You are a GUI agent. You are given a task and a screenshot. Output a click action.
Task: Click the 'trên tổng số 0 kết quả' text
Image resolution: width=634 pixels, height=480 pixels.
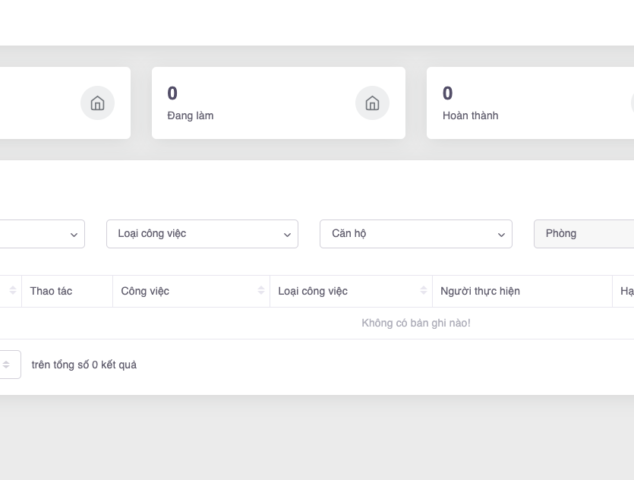pyautogui.click(x=84, y=365)
